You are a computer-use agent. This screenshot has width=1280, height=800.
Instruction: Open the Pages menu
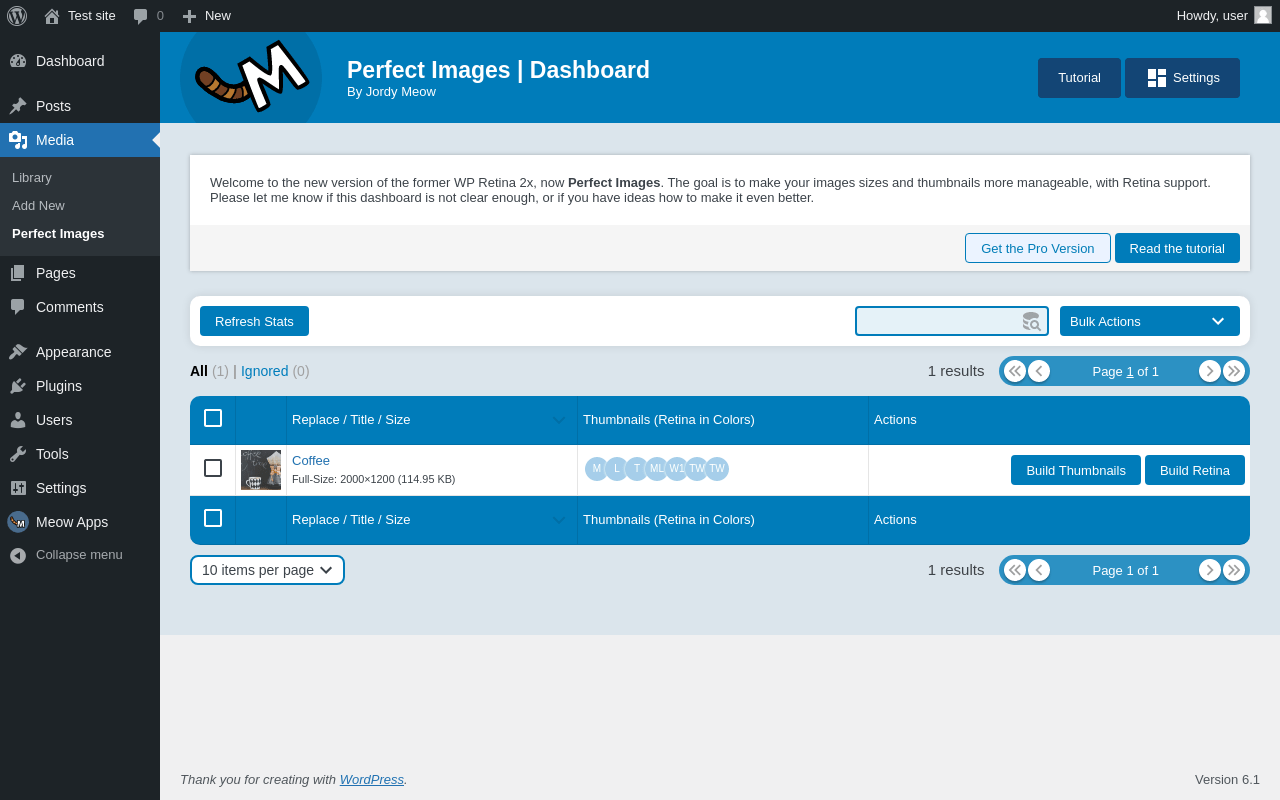click(80, 273)
